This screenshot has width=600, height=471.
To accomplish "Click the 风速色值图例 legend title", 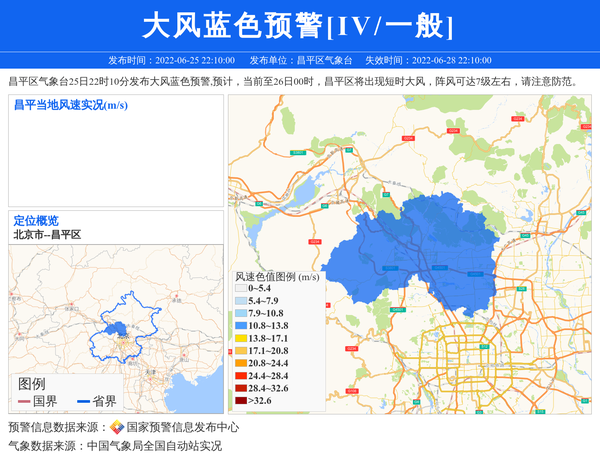I will pyautogui.click(x=277, y=275).
